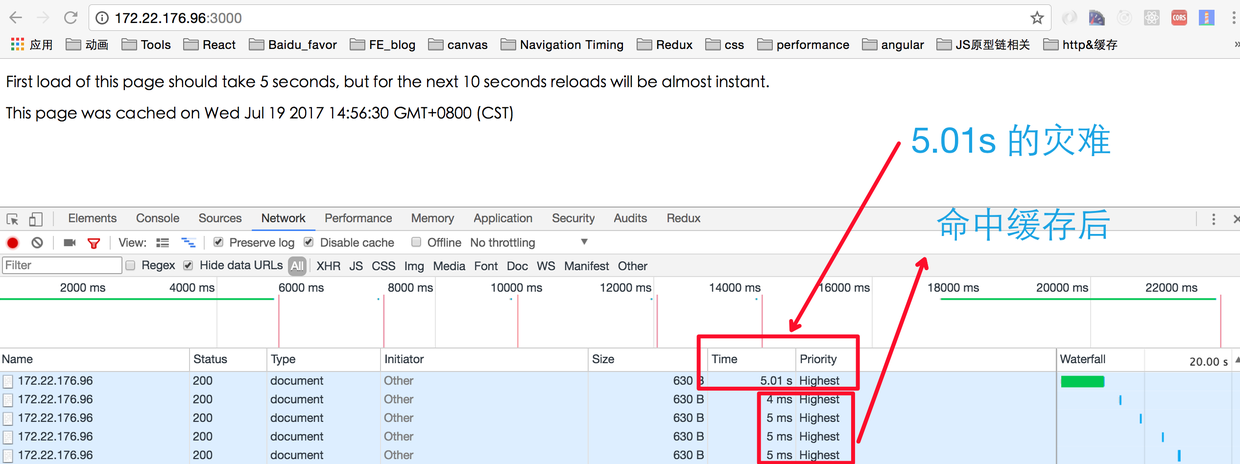Screen dimensions: 1240x464
Task: Sort requests by the Size column header
Action: [x=648, y=359]
